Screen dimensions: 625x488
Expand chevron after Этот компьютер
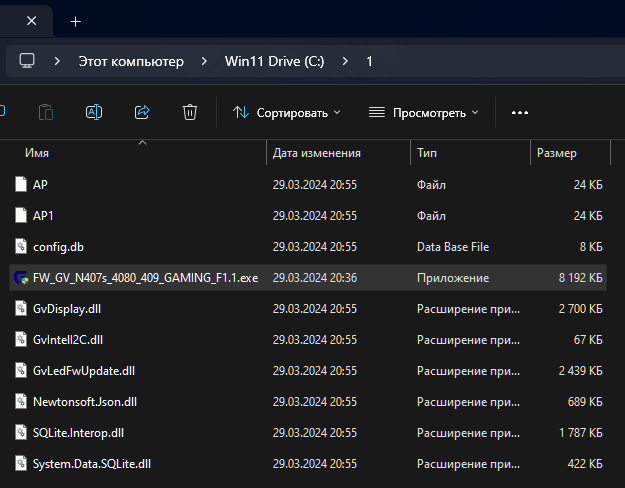pos(204,61)
